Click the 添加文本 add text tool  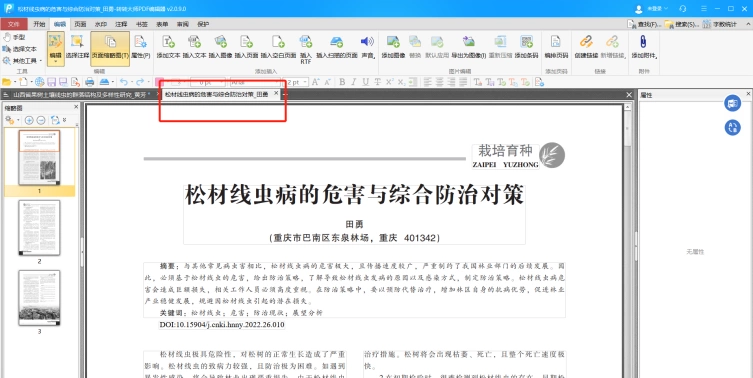(x=169, y=47)
